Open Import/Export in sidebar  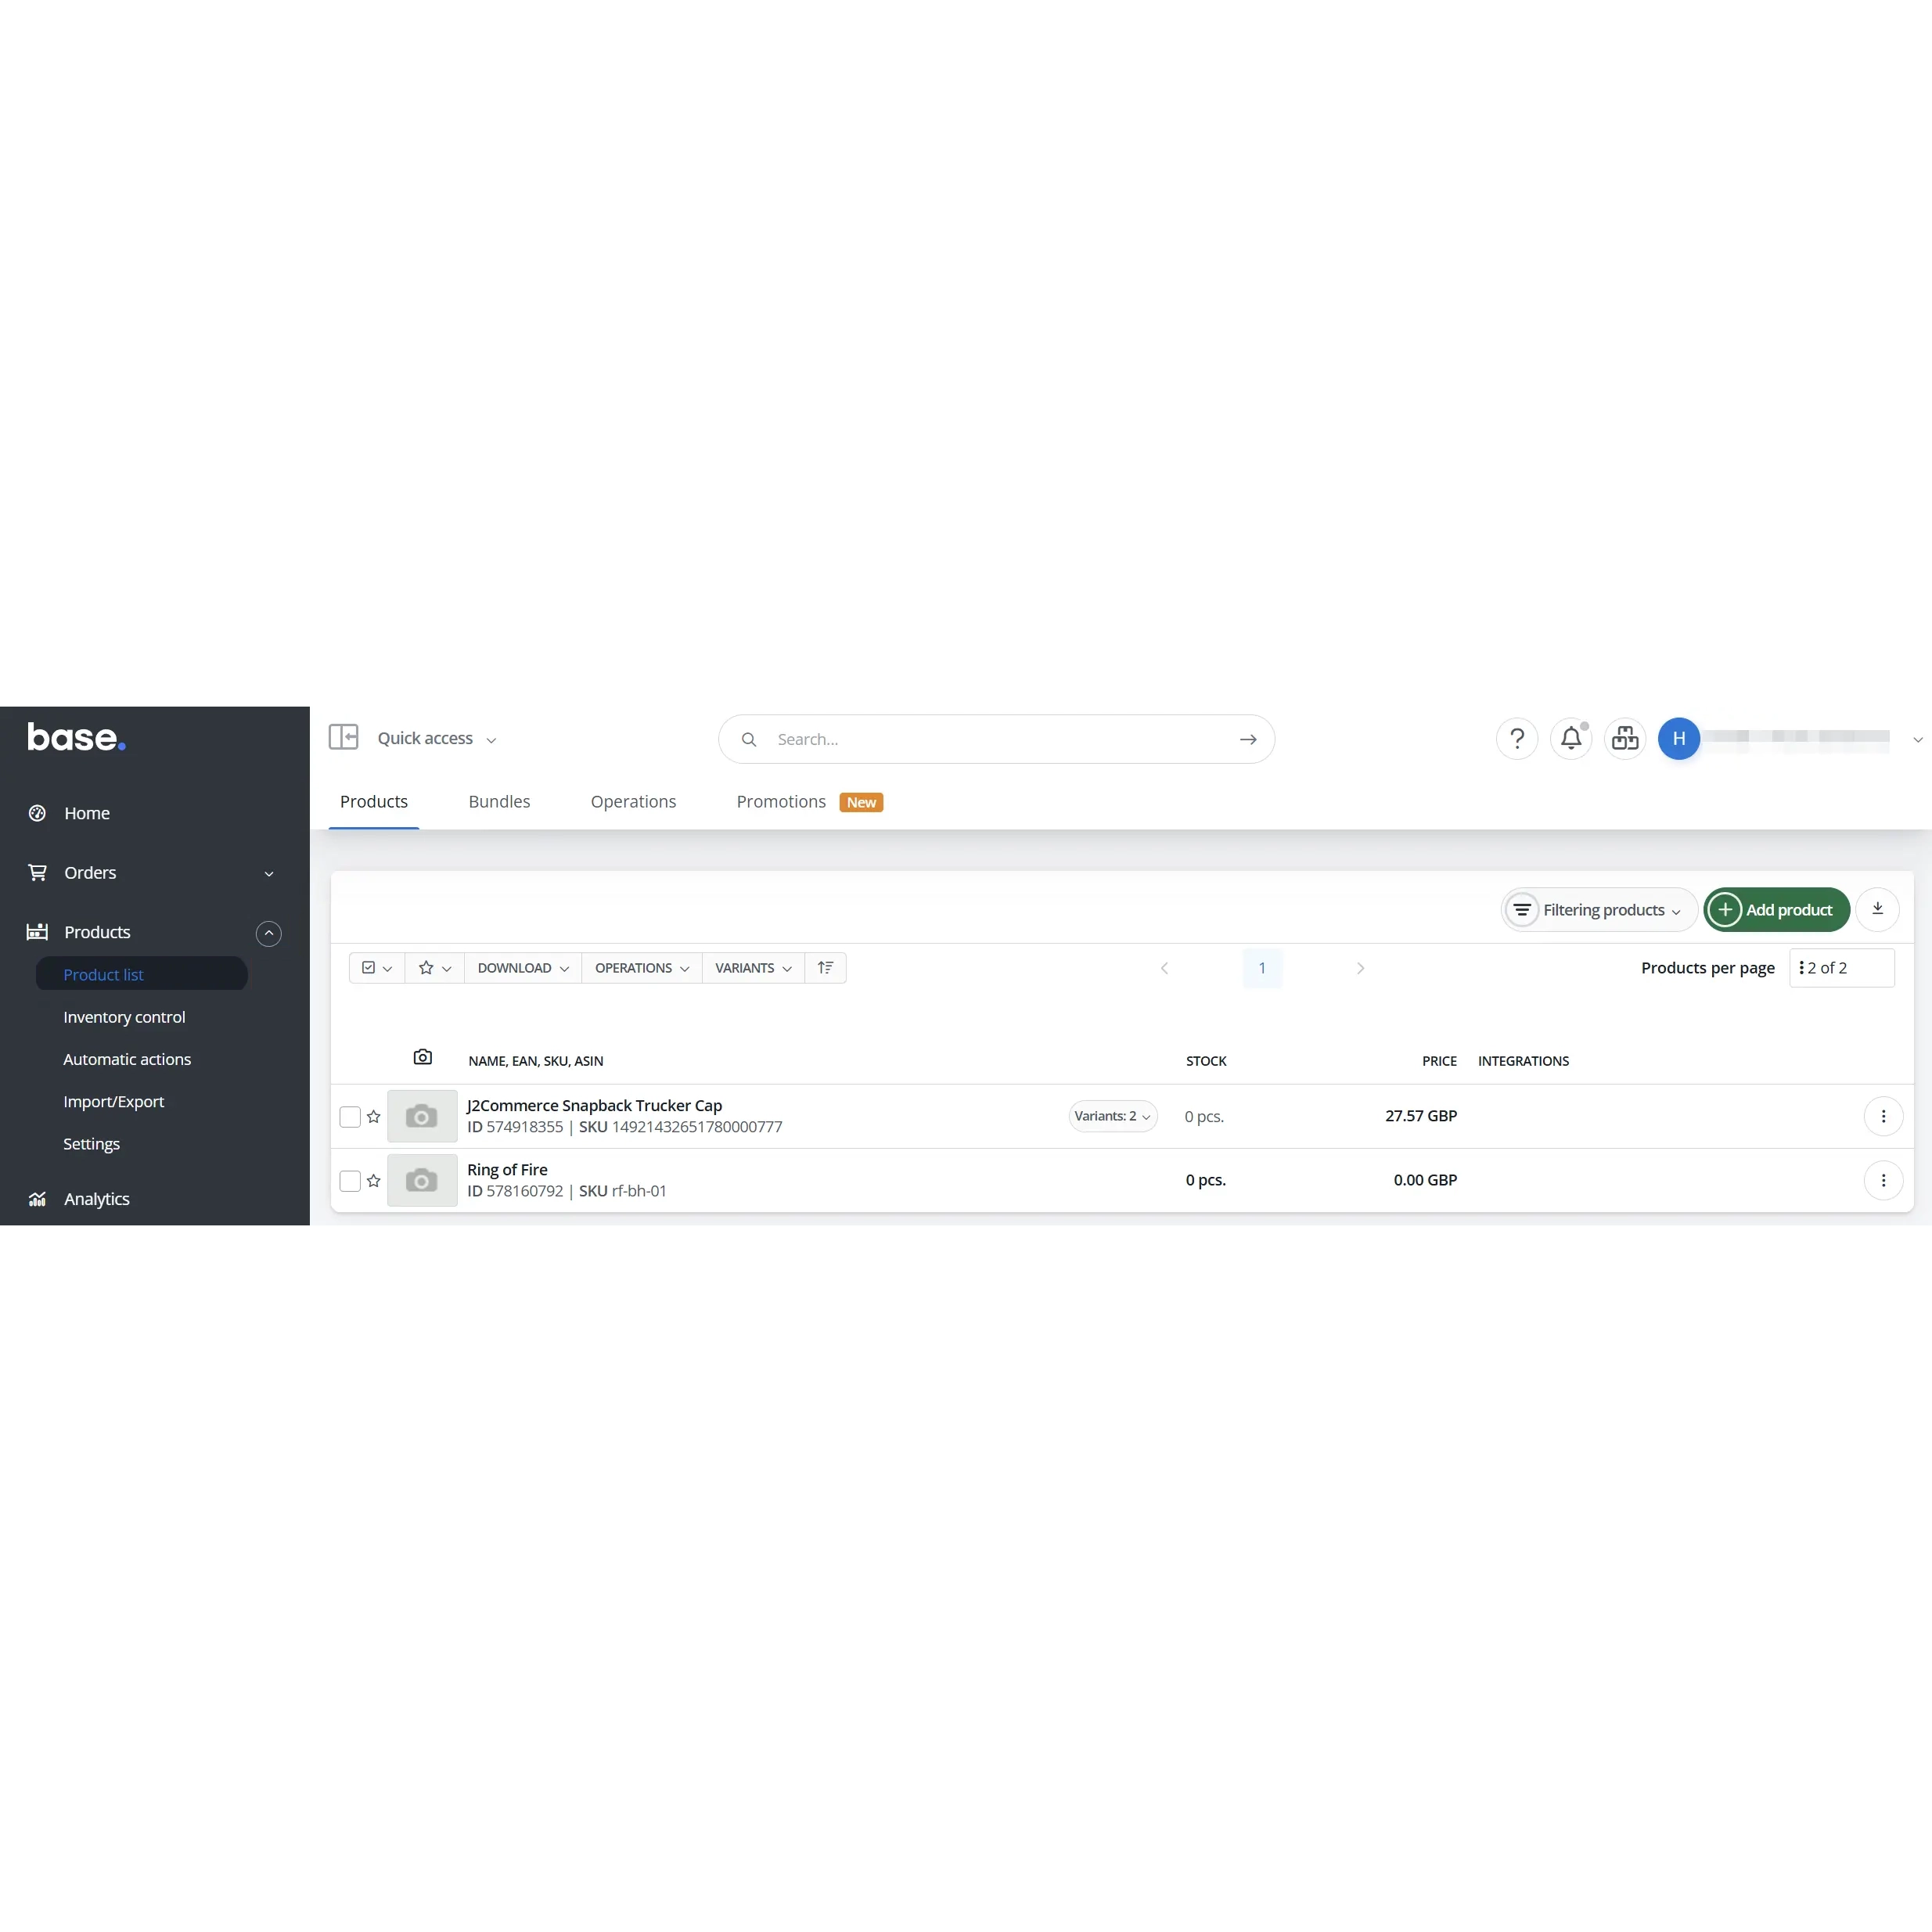(113, 1101)
